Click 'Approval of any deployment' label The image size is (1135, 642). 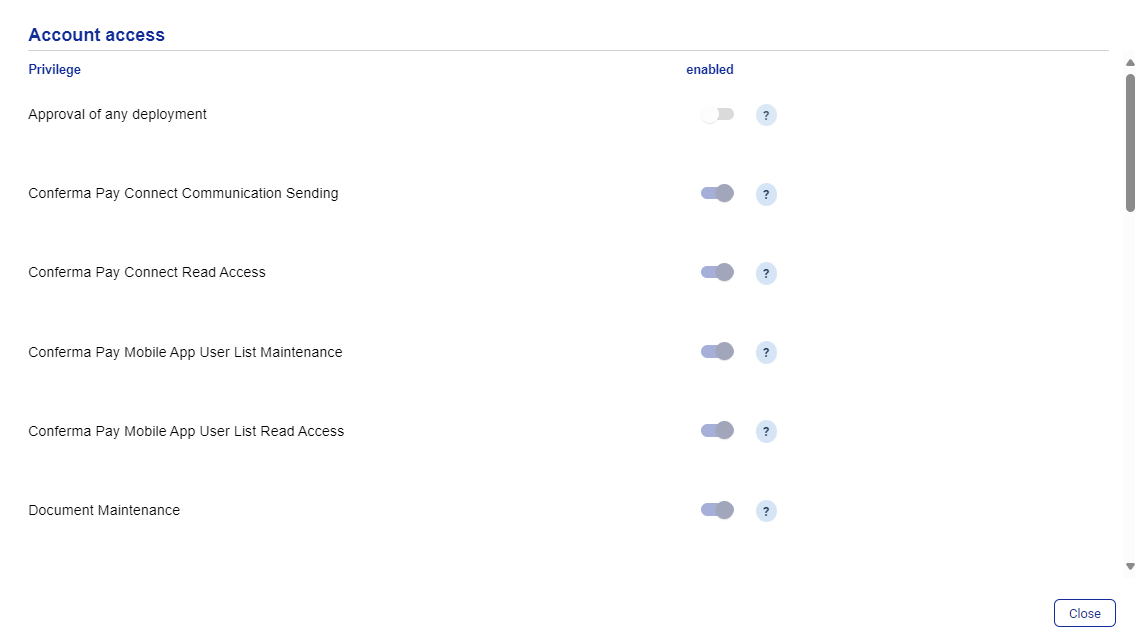point(117,114)
